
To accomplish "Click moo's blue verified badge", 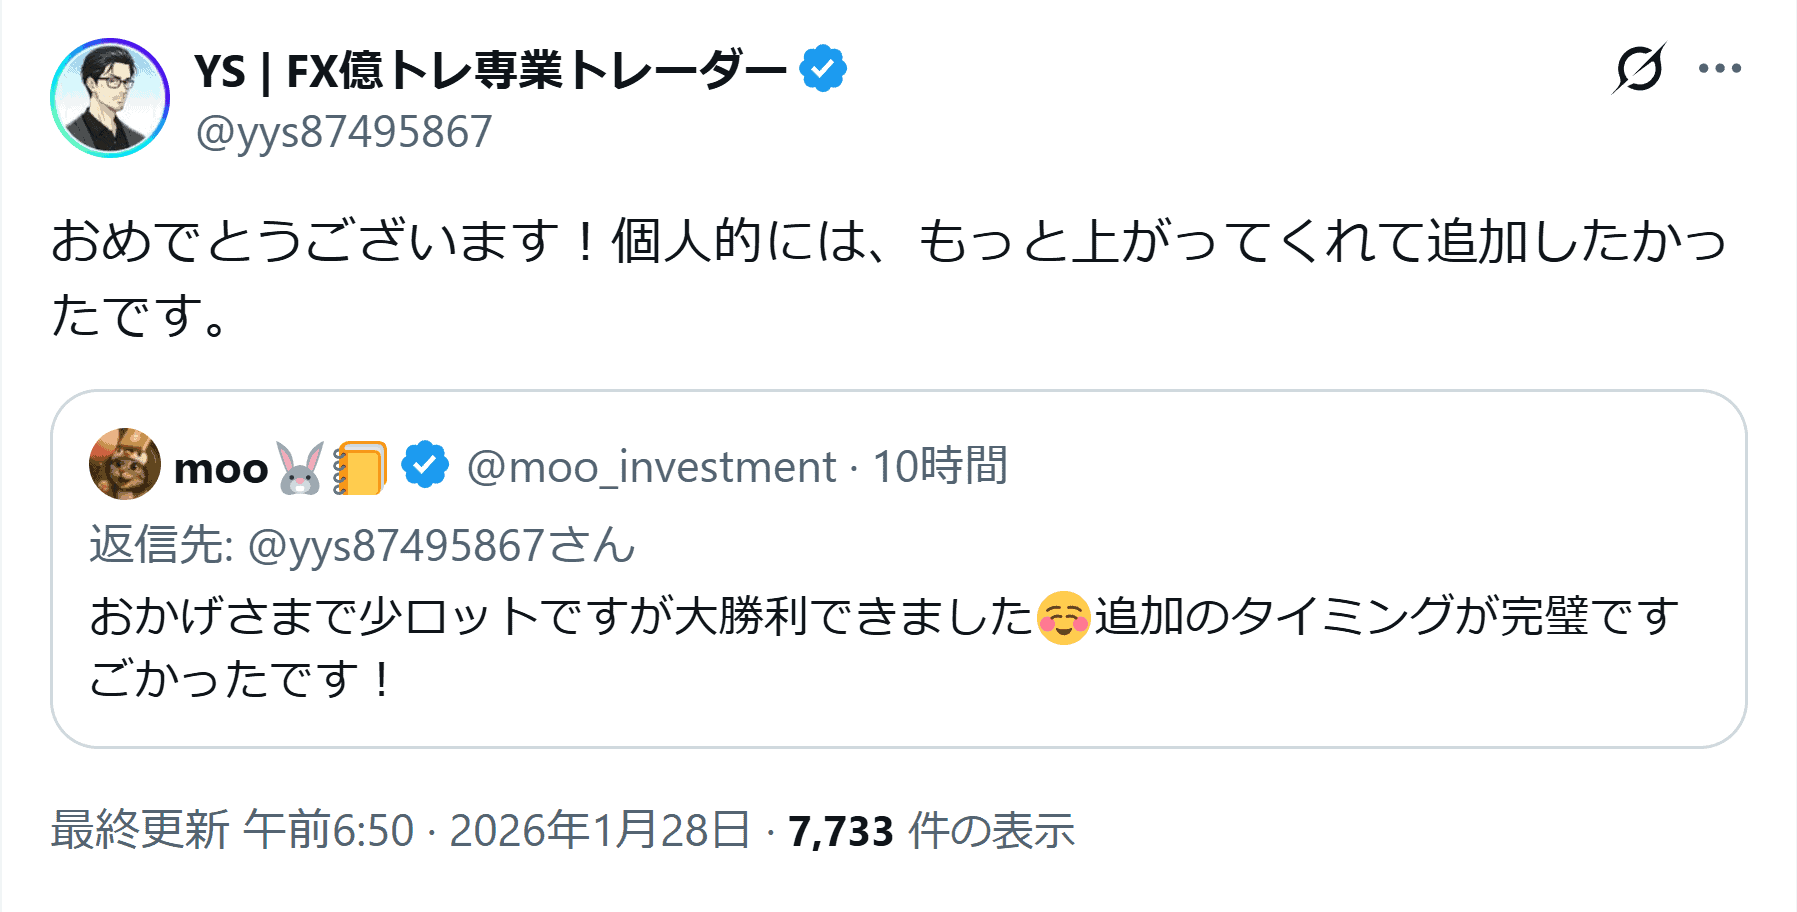I will [425, 466].
